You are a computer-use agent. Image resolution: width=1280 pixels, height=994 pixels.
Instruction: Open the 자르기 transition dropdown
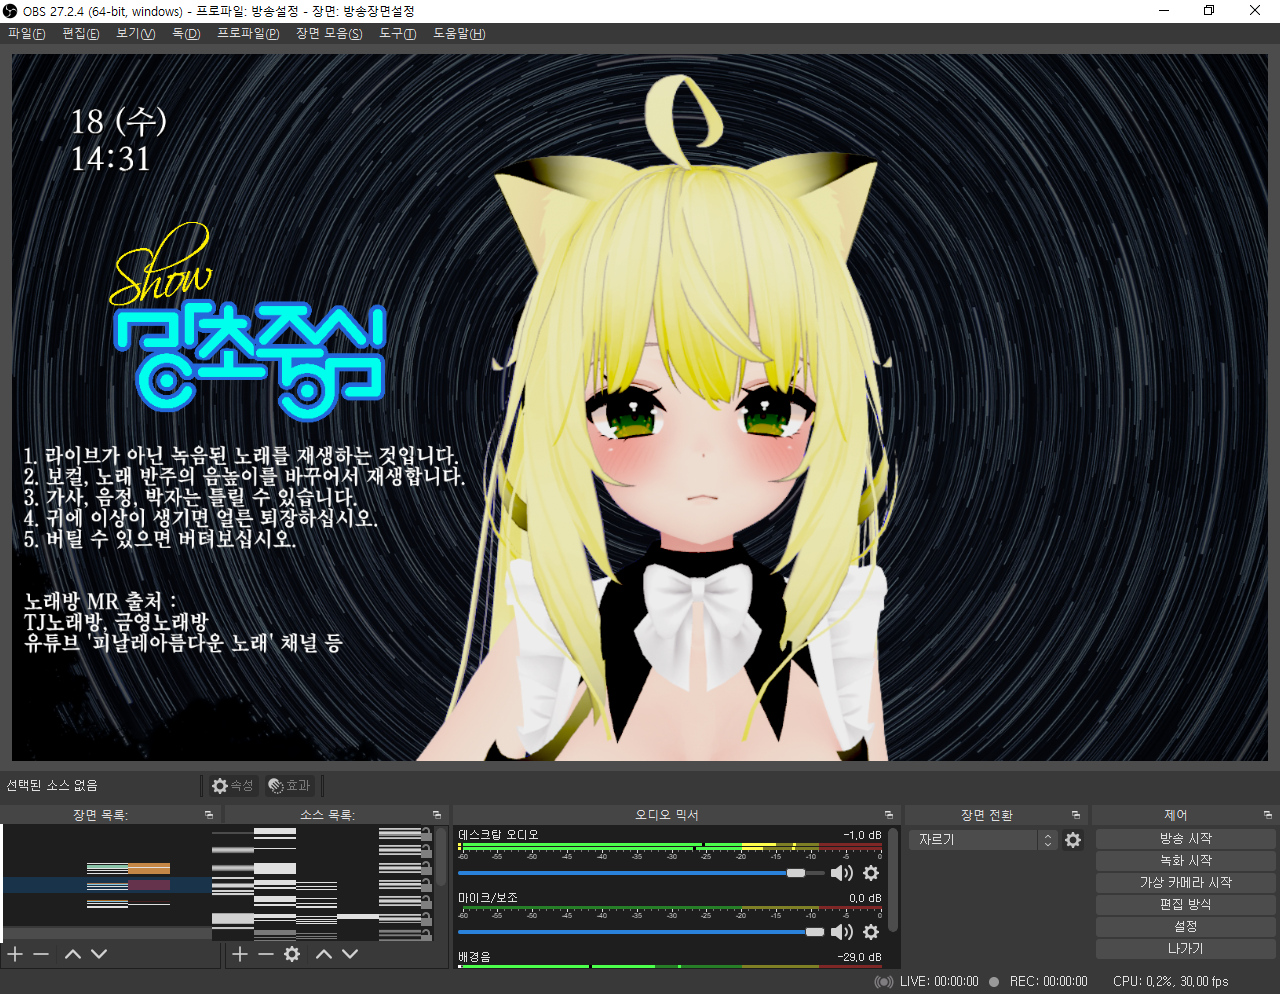tap(983, 840)
